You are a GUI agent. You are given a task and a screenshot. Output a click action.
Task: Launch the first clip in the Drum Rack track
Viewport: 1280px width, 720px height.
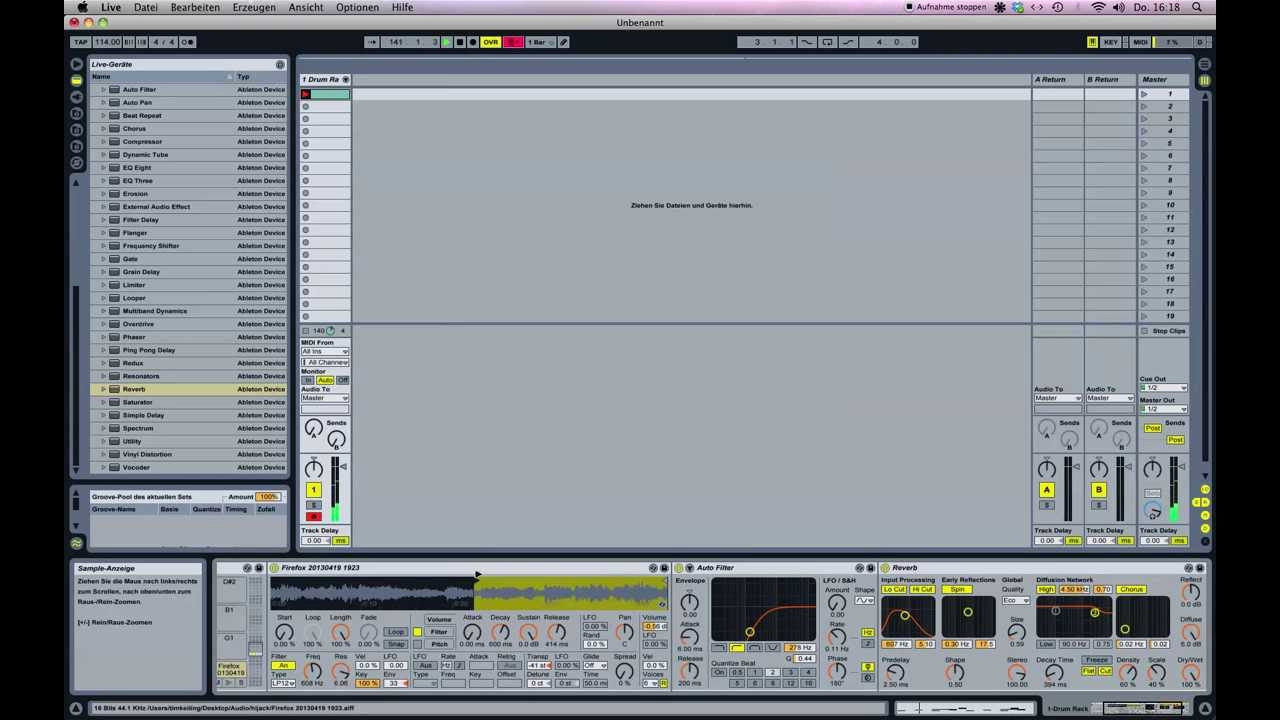306,94
